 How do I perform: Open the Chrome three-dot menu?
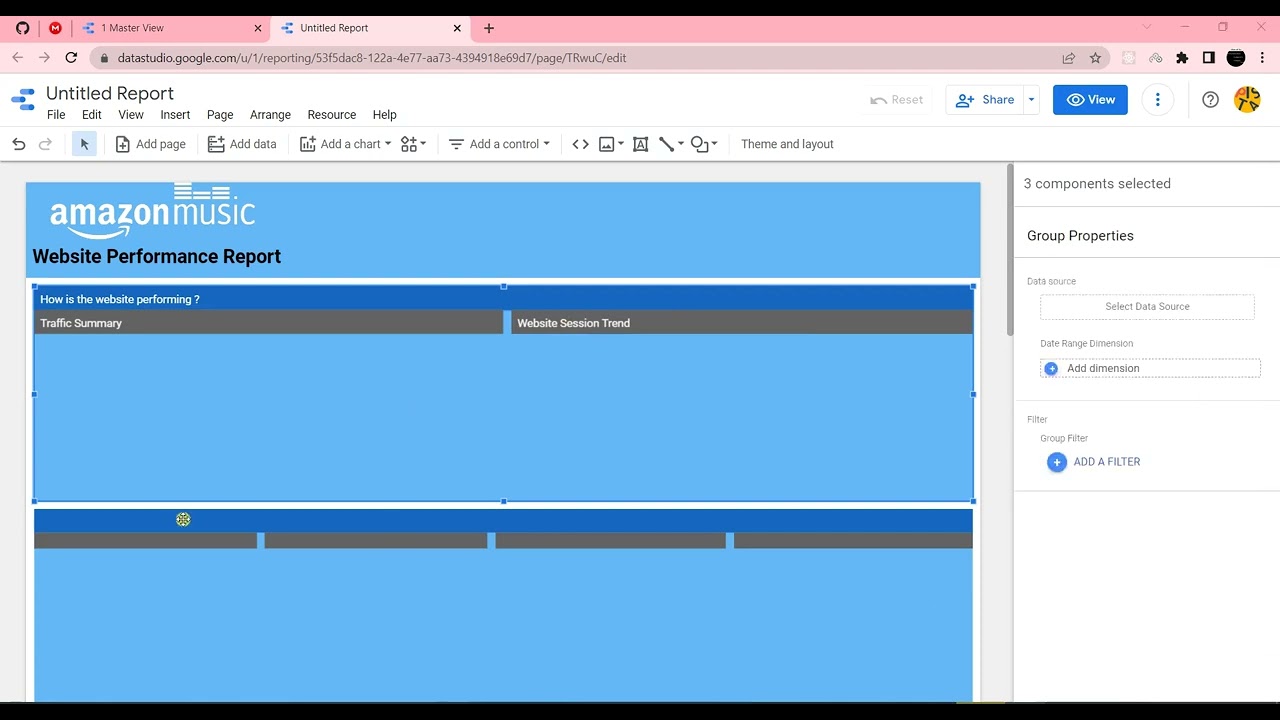point(1263,58)
